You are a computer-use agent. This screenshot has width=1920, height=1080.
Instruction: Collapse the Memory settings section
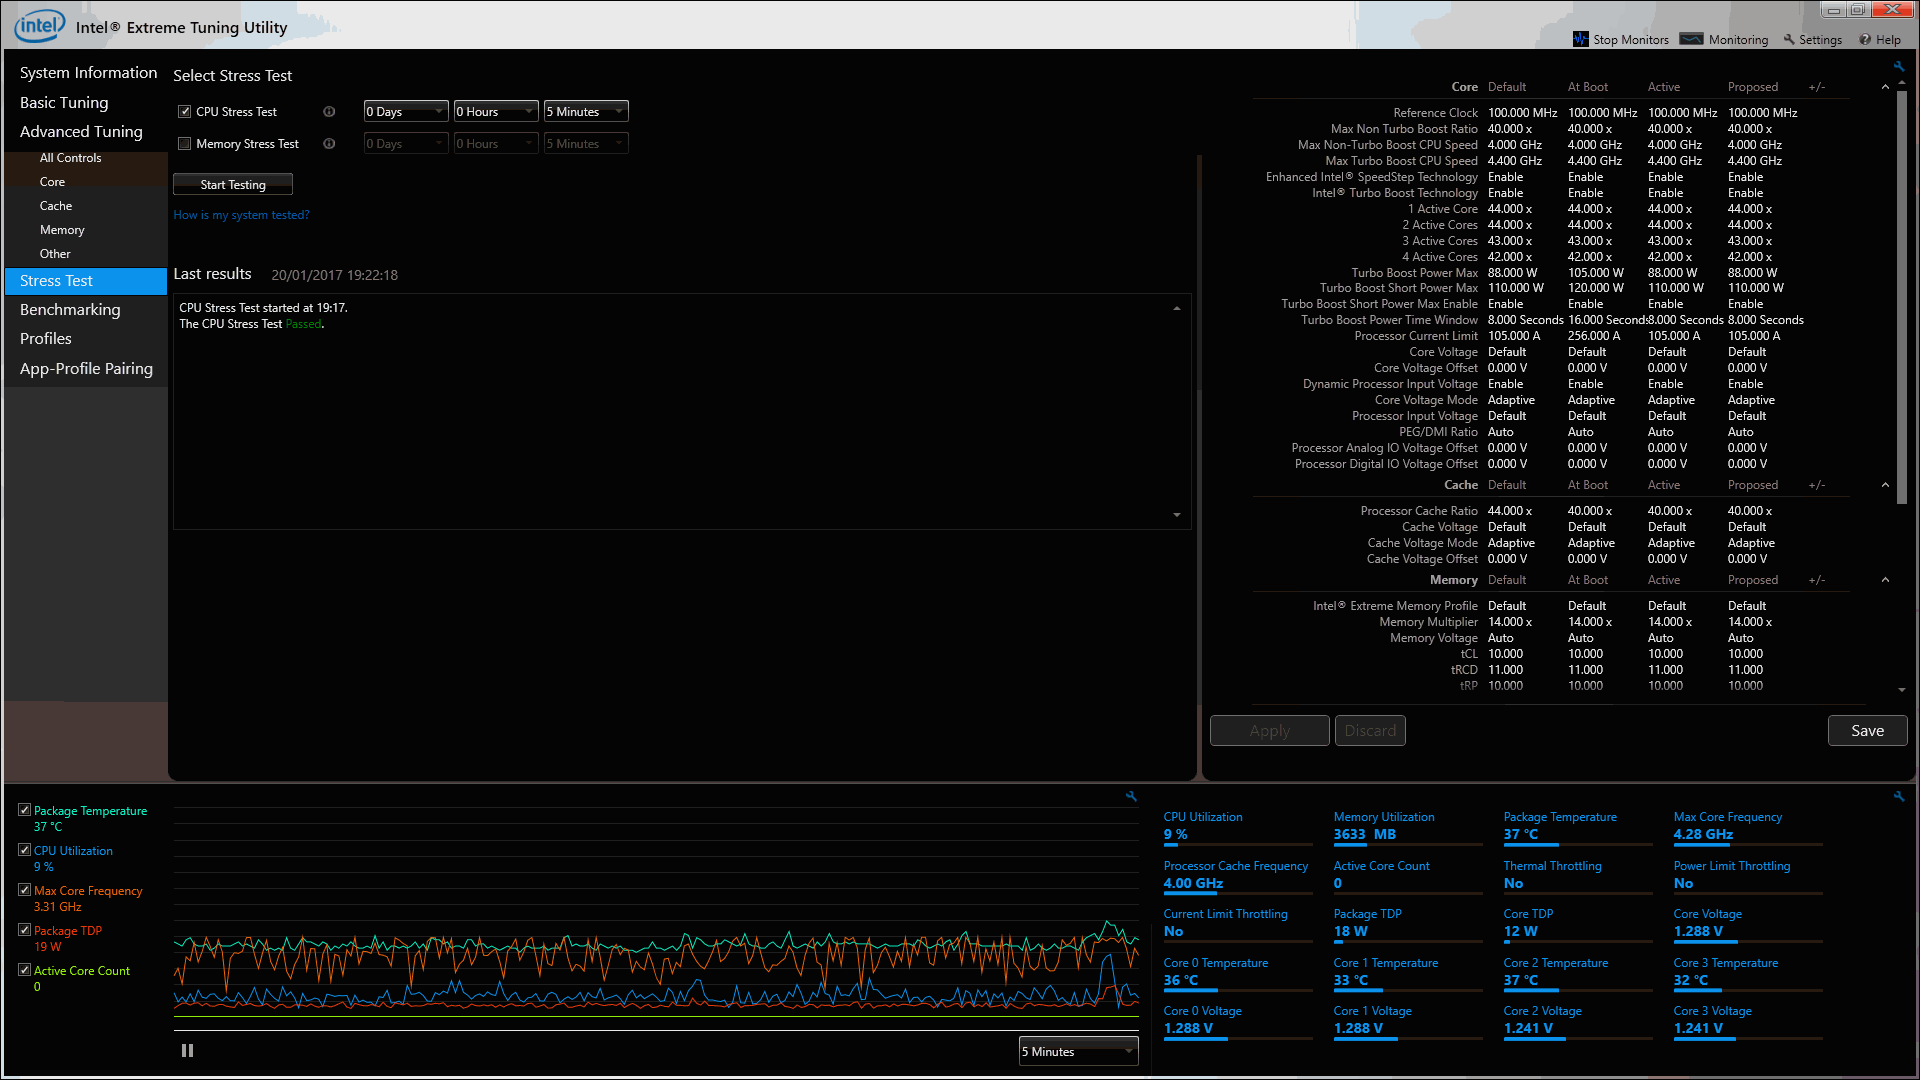pyautogui.click(x=1885, y=580)
